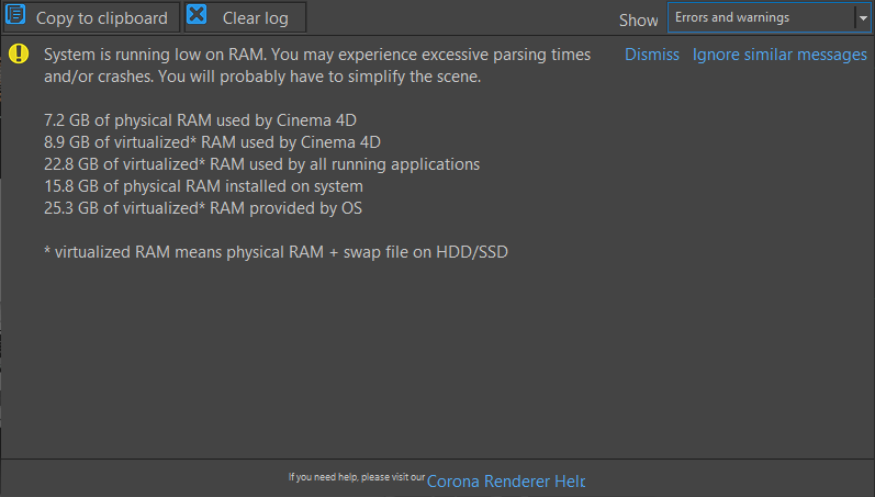Screen dimensions: 875x497
Task: Dismiss the low RAM warning message
Action: [x=652, y=55]
